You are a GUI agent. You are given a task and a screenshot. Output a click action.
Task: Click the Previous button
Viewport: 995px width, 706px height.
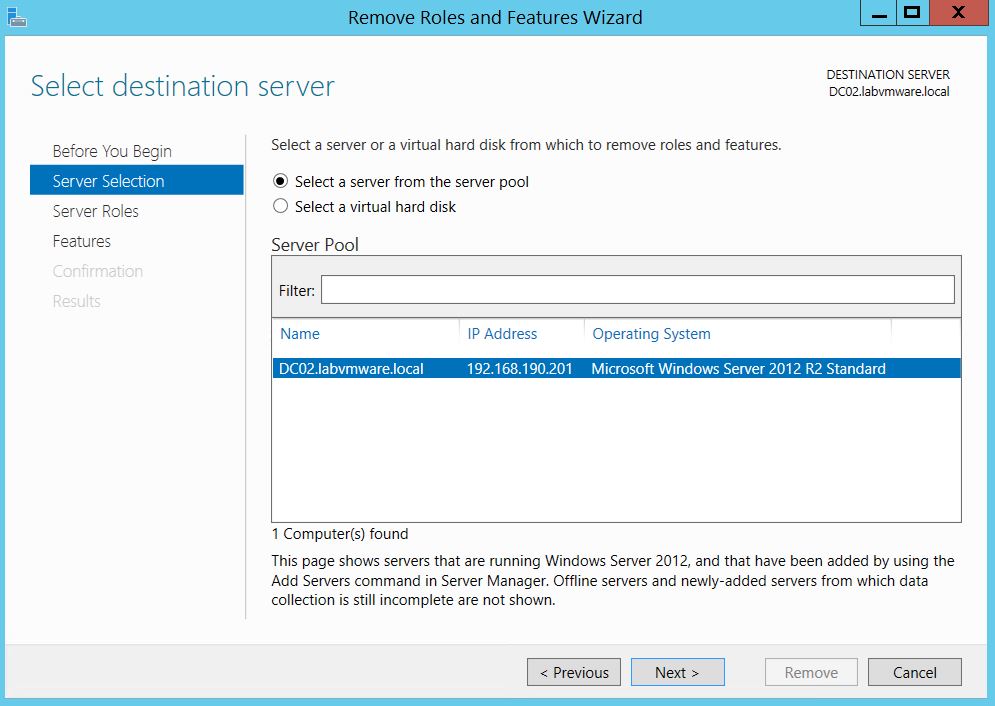pos(574,672)
